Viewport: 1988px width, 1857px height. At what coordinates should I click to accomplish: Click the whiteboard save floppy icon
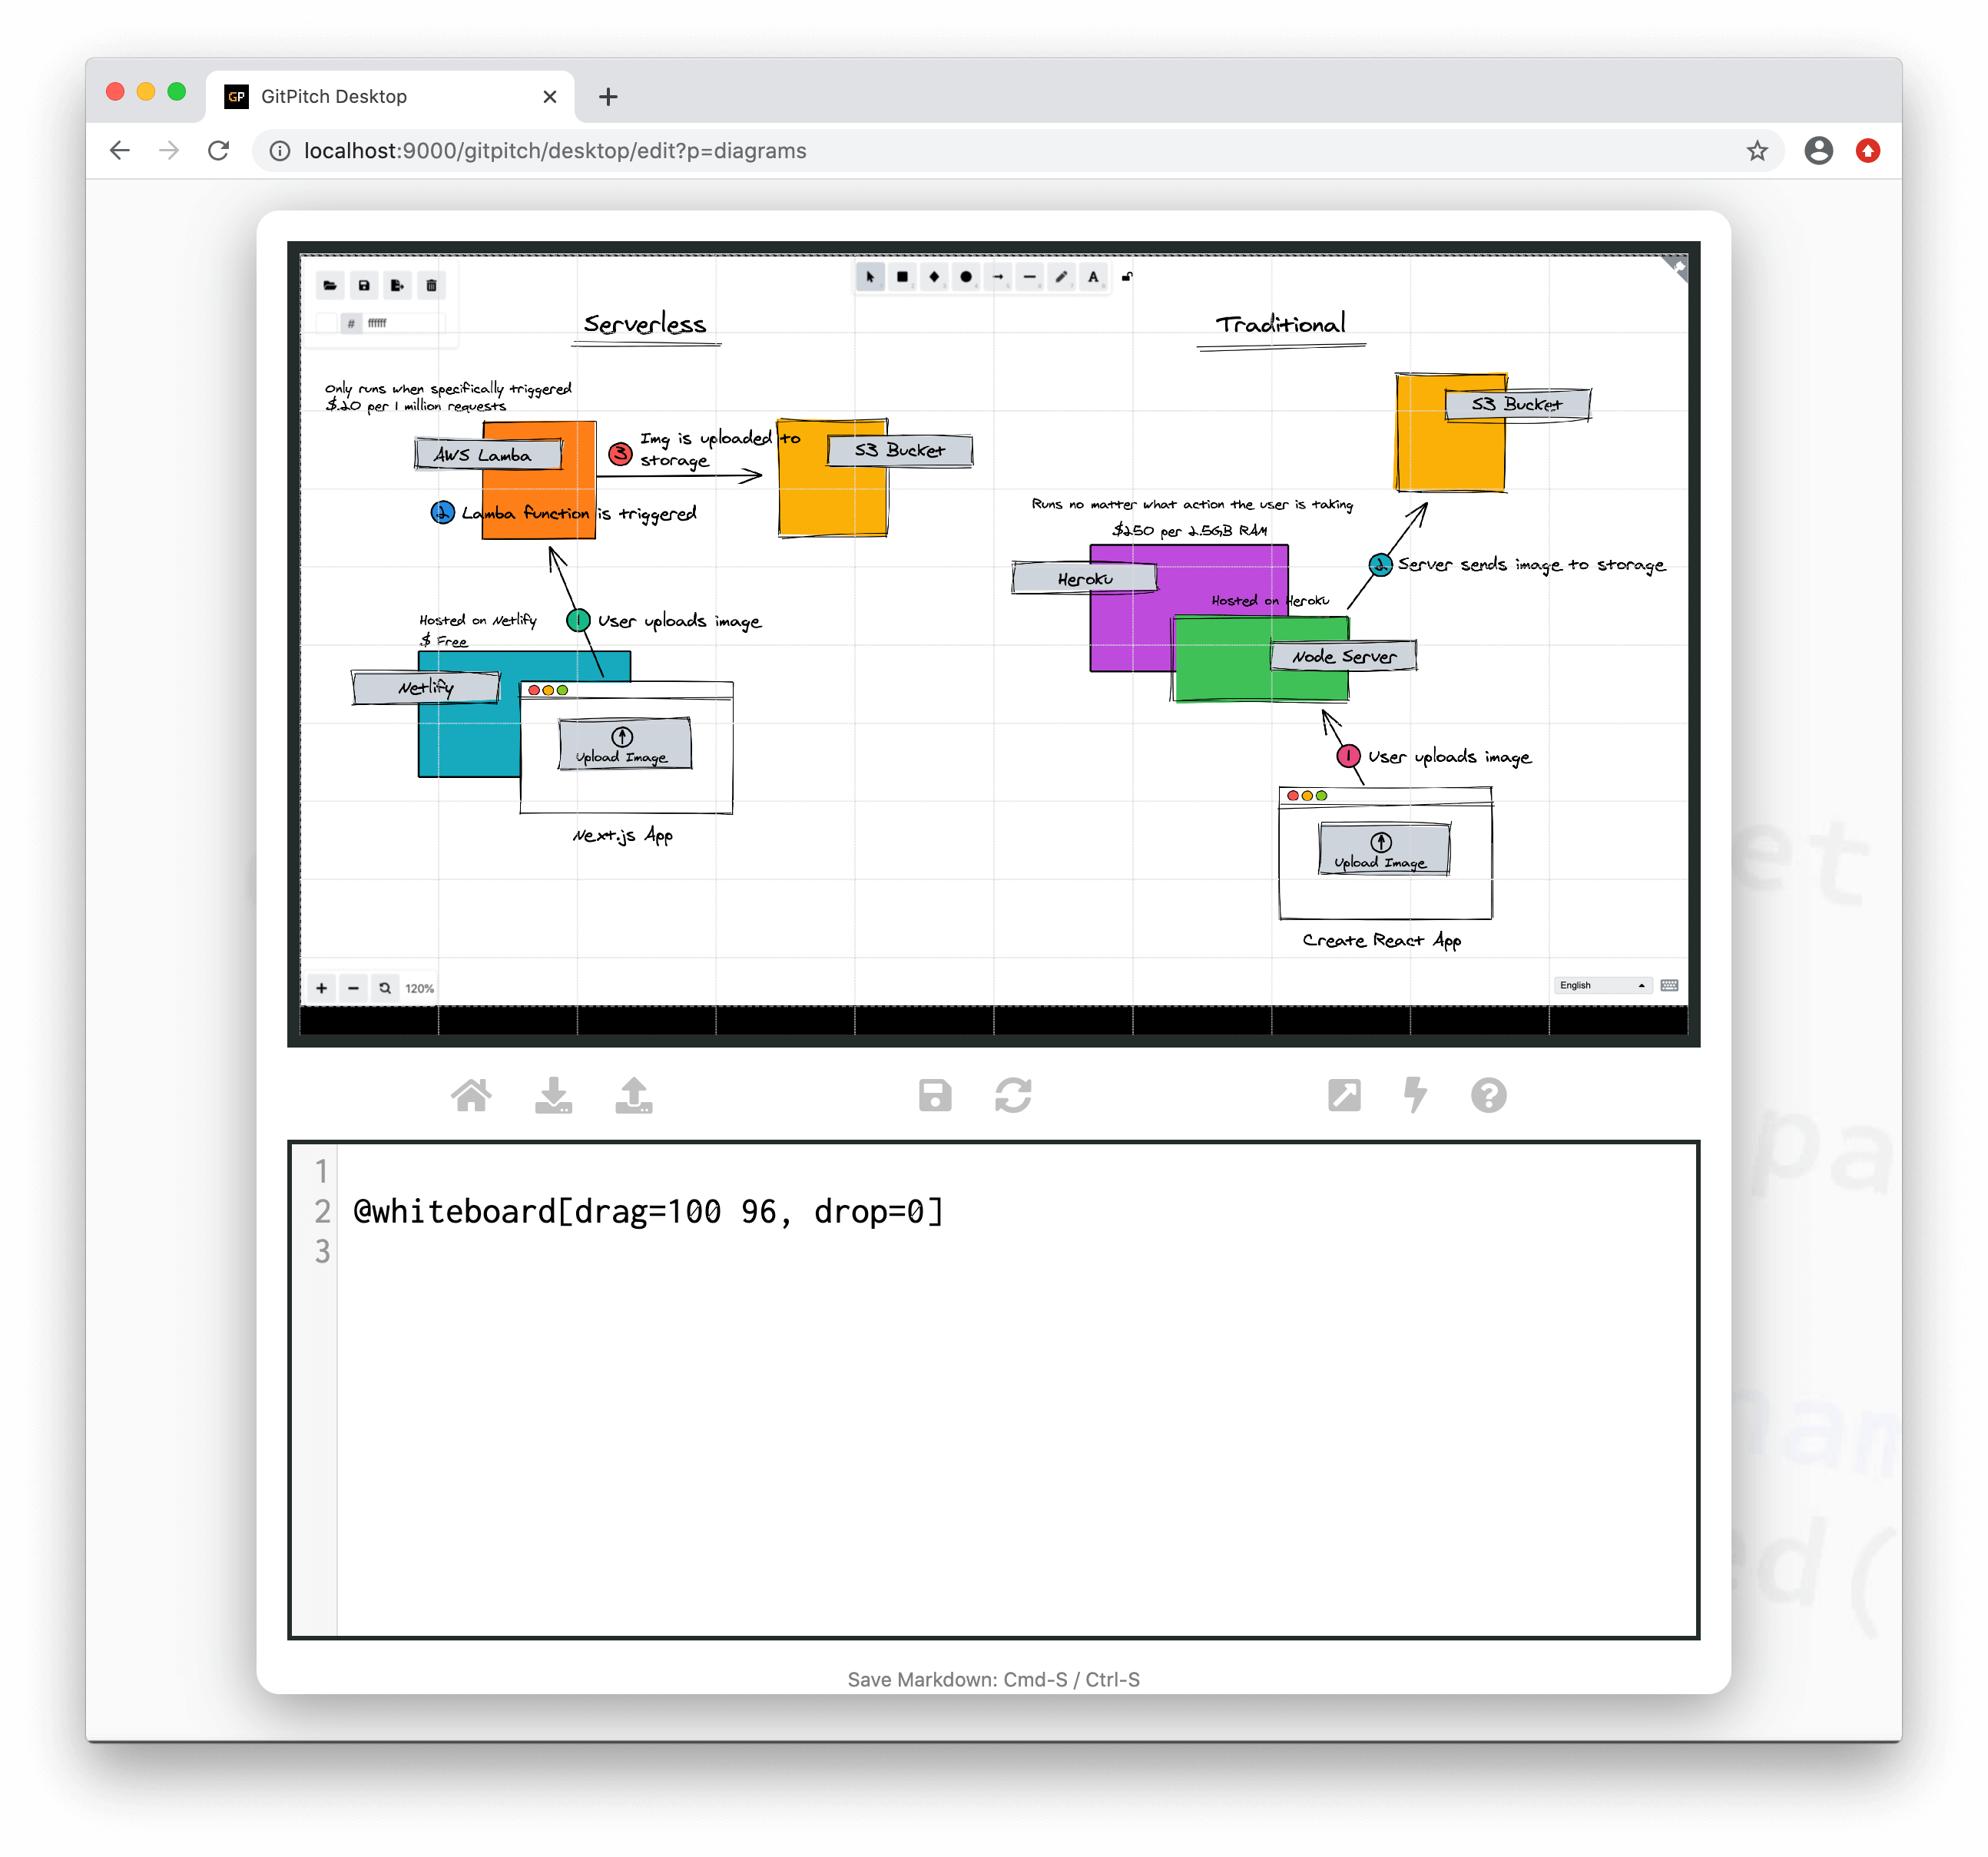(x=364, y=286)
